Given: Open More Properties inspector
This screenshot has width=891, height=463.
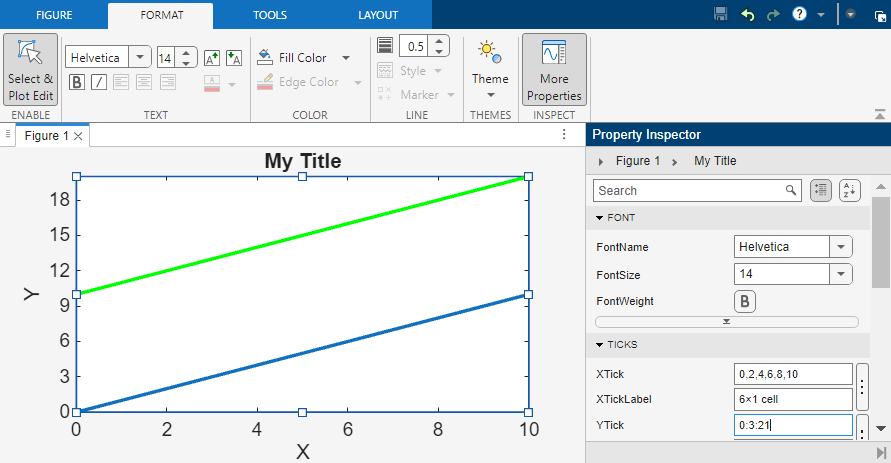Looking at the screenshot, I should [554, 70].
